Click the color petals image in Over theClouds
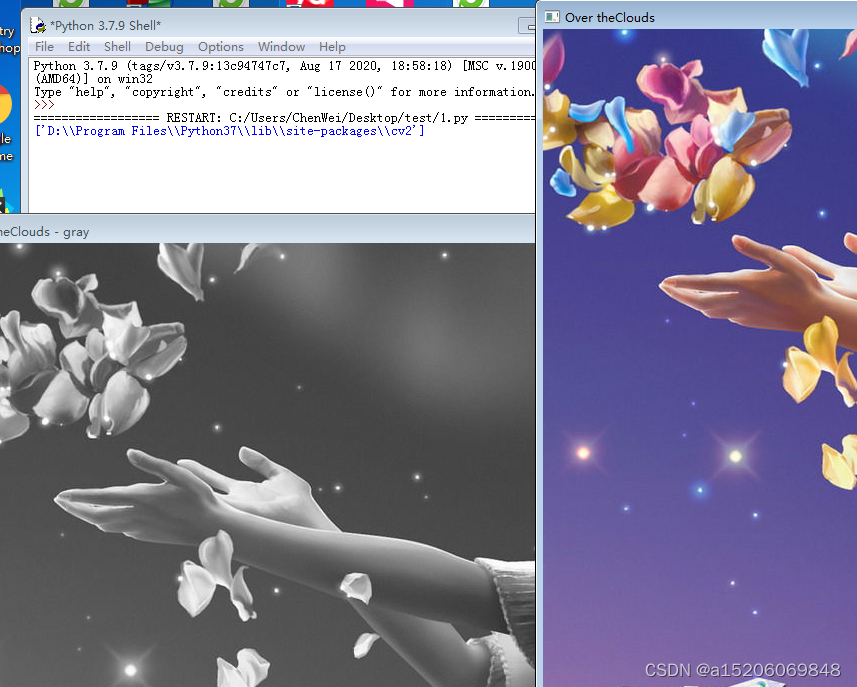The width and height of the screenshot is (857, 687). coord(700,358)
